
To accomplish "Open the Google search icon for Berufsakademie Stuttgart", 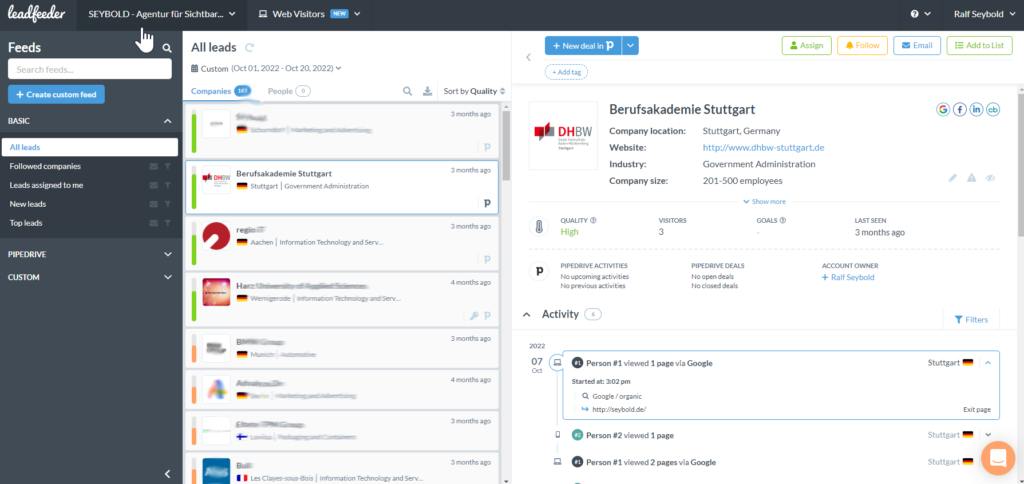I will click(944, 109).
